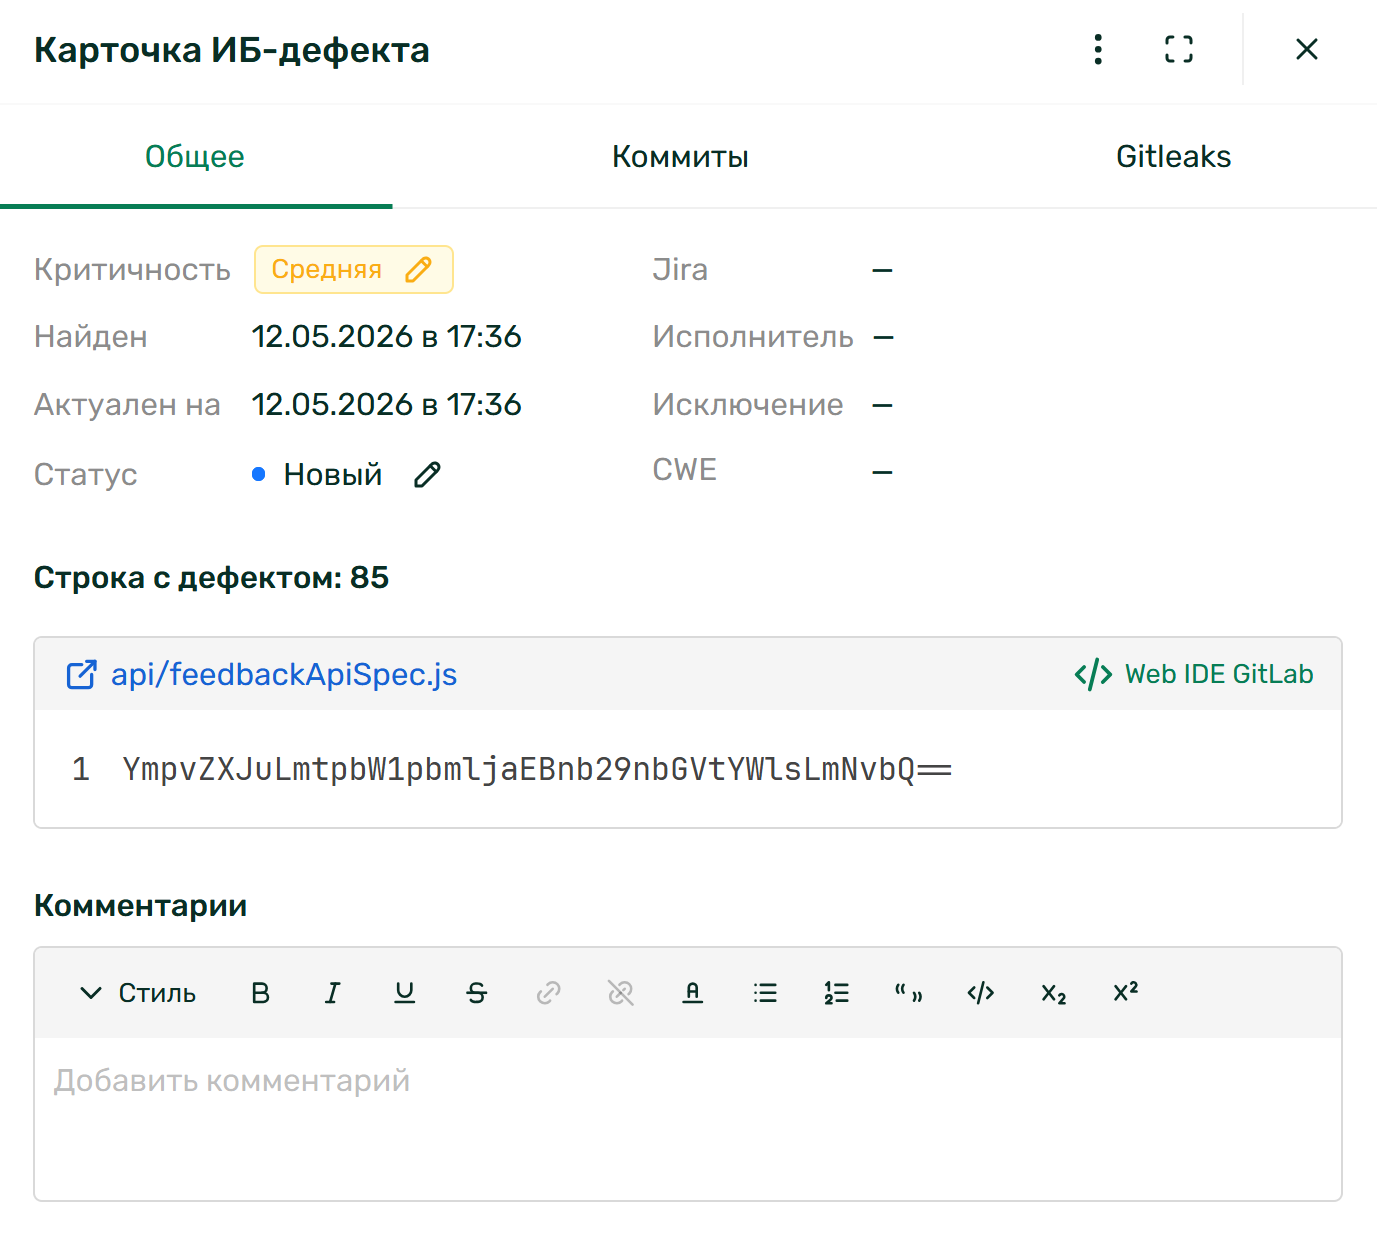Viewport: 1377px width, 1247px height.
Task: Open the Gitleaks tab
Action: (1173, 157)
